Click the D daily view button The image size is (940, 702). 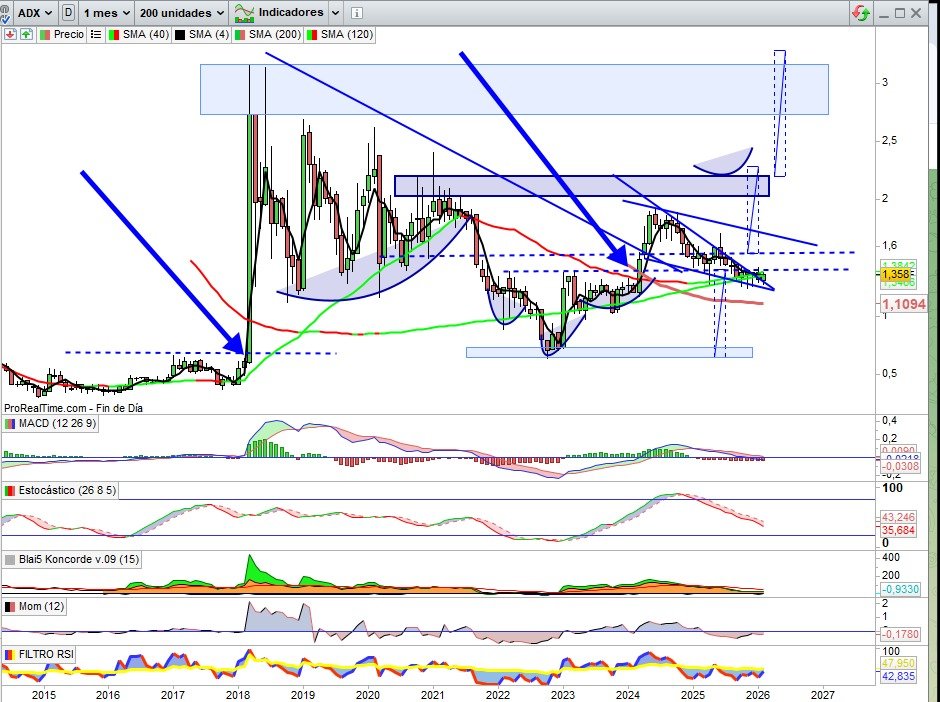(68, 13)
